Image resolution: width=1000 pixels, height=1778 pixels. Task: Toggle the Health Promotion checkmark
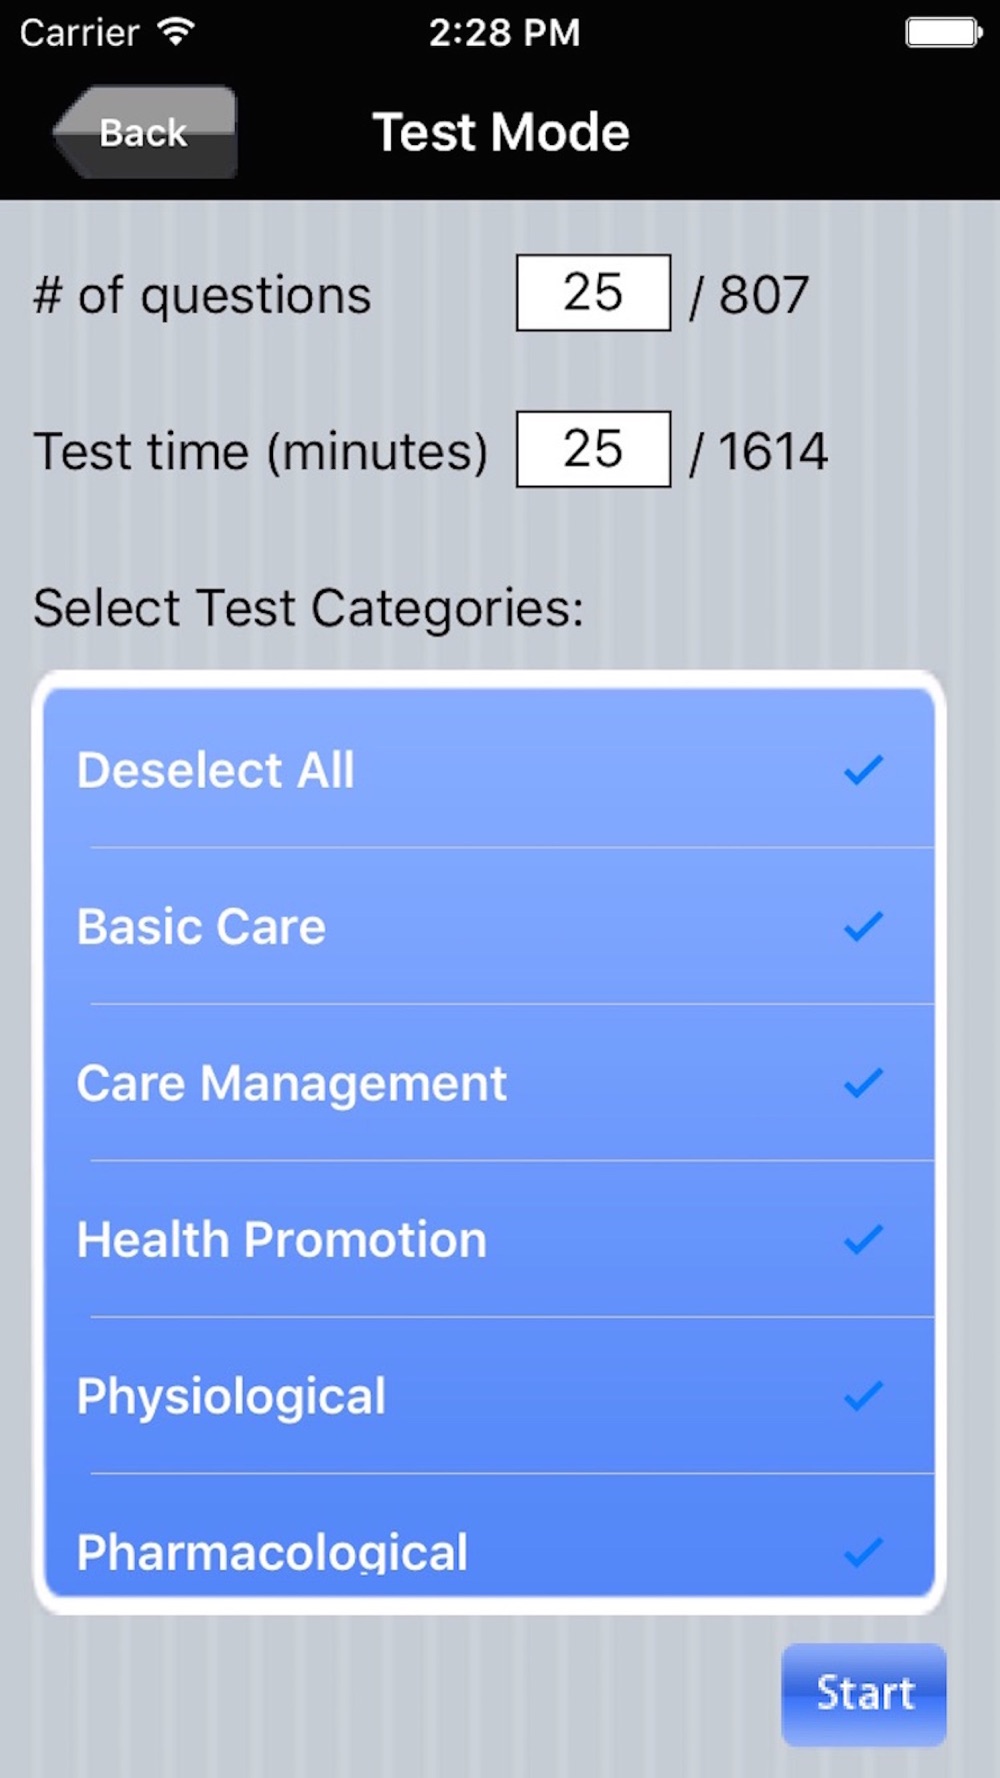tap(863, 1240)
